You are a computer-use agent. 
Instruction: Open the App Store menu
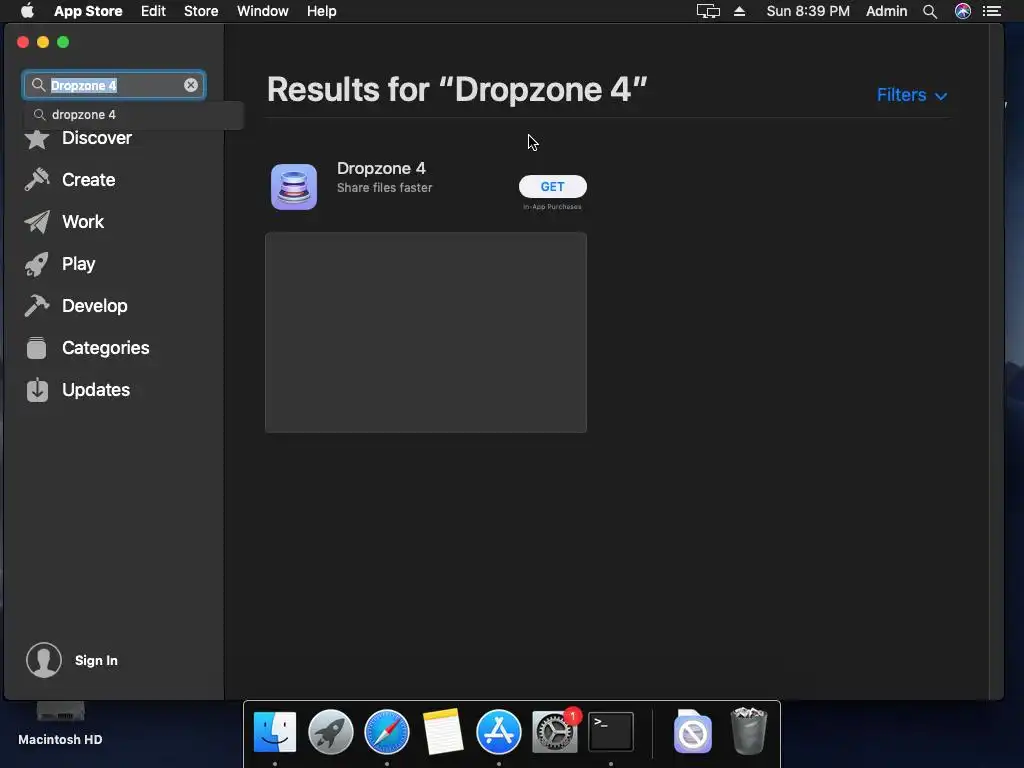click(x=88, y=11)
